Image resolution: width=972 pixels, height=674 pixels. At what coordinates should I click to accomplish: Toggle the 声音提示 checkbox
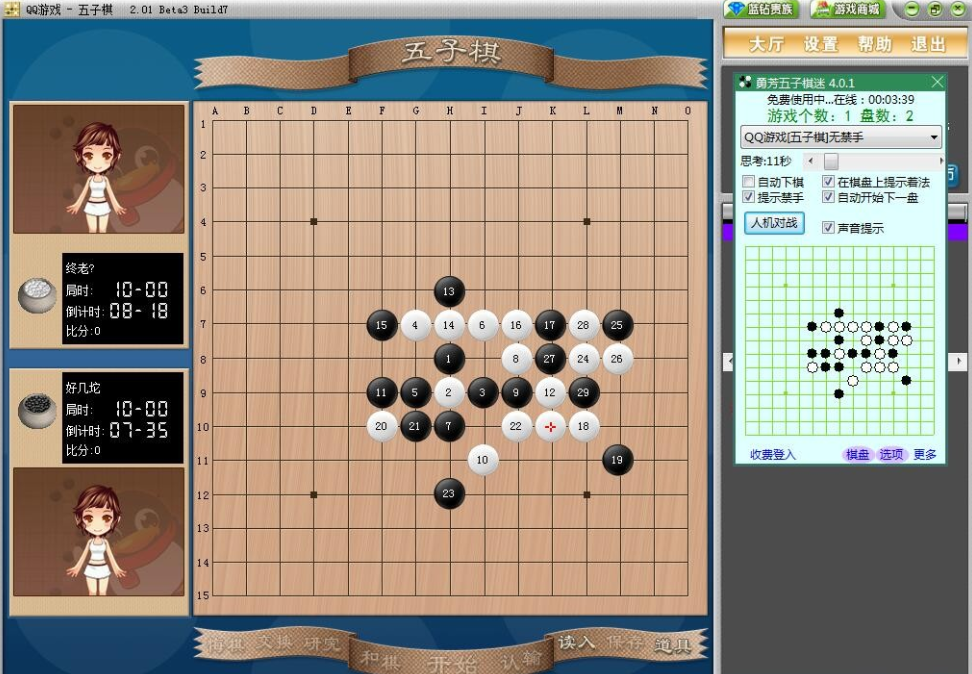[x=828, y=228]
